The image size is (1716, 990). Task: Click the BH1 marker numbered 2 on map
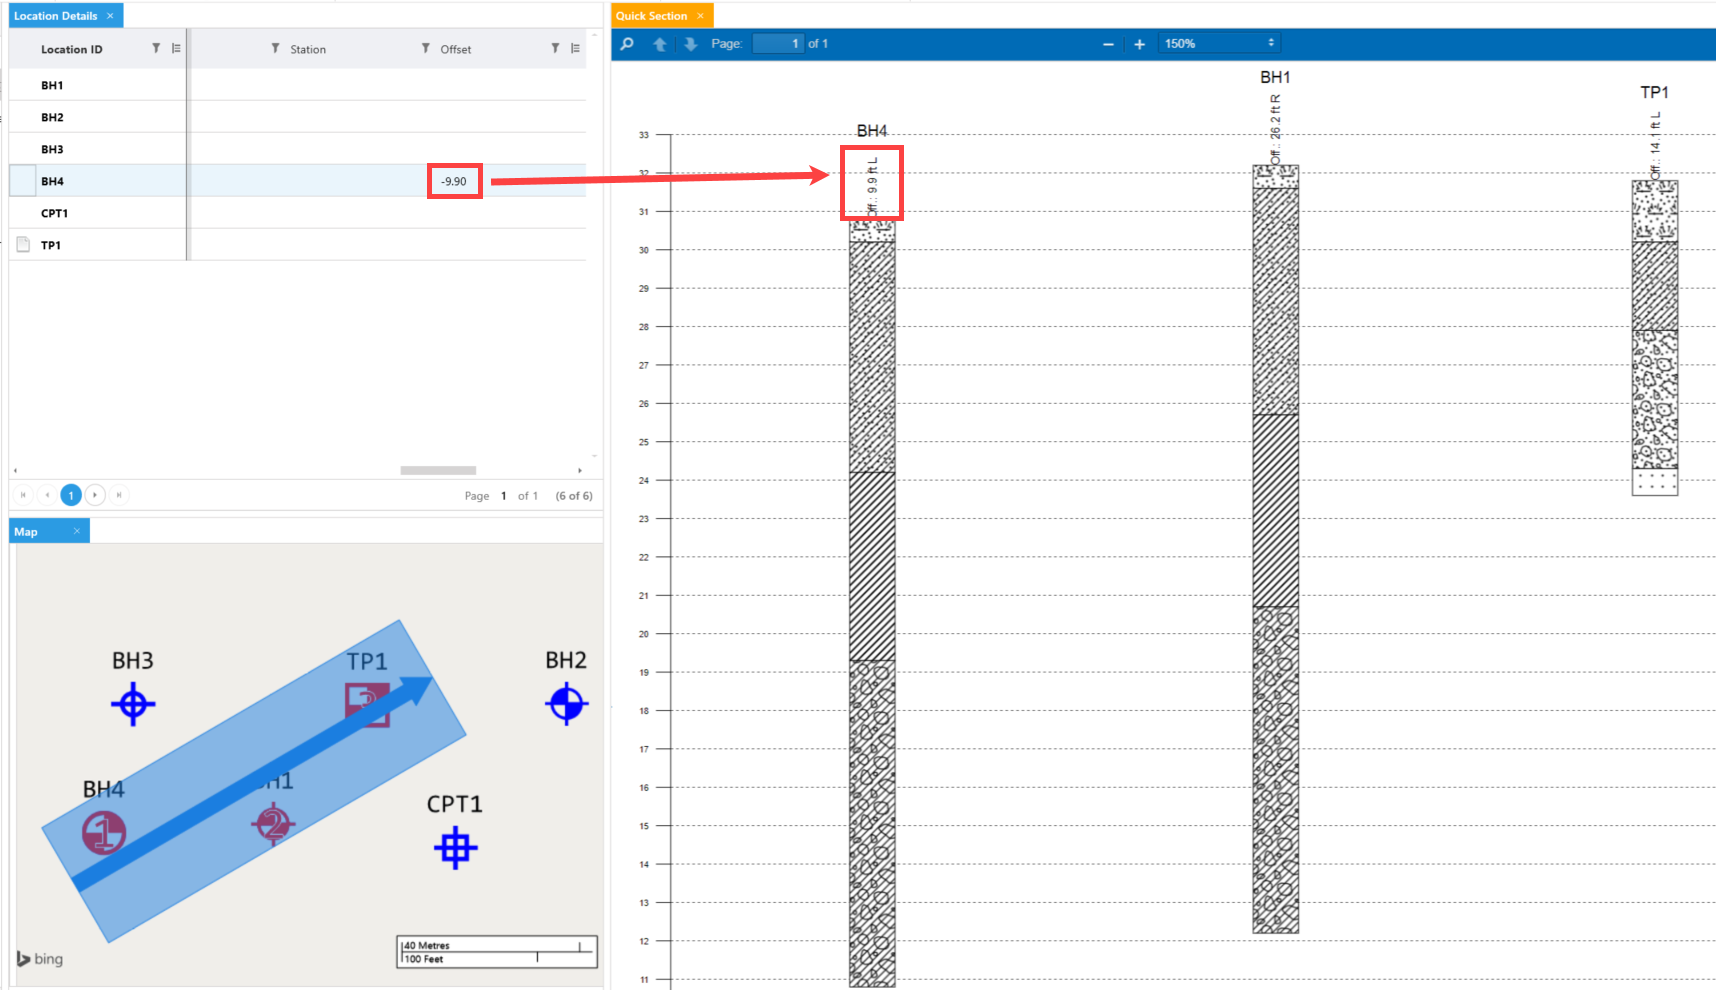tap(273, 825)
